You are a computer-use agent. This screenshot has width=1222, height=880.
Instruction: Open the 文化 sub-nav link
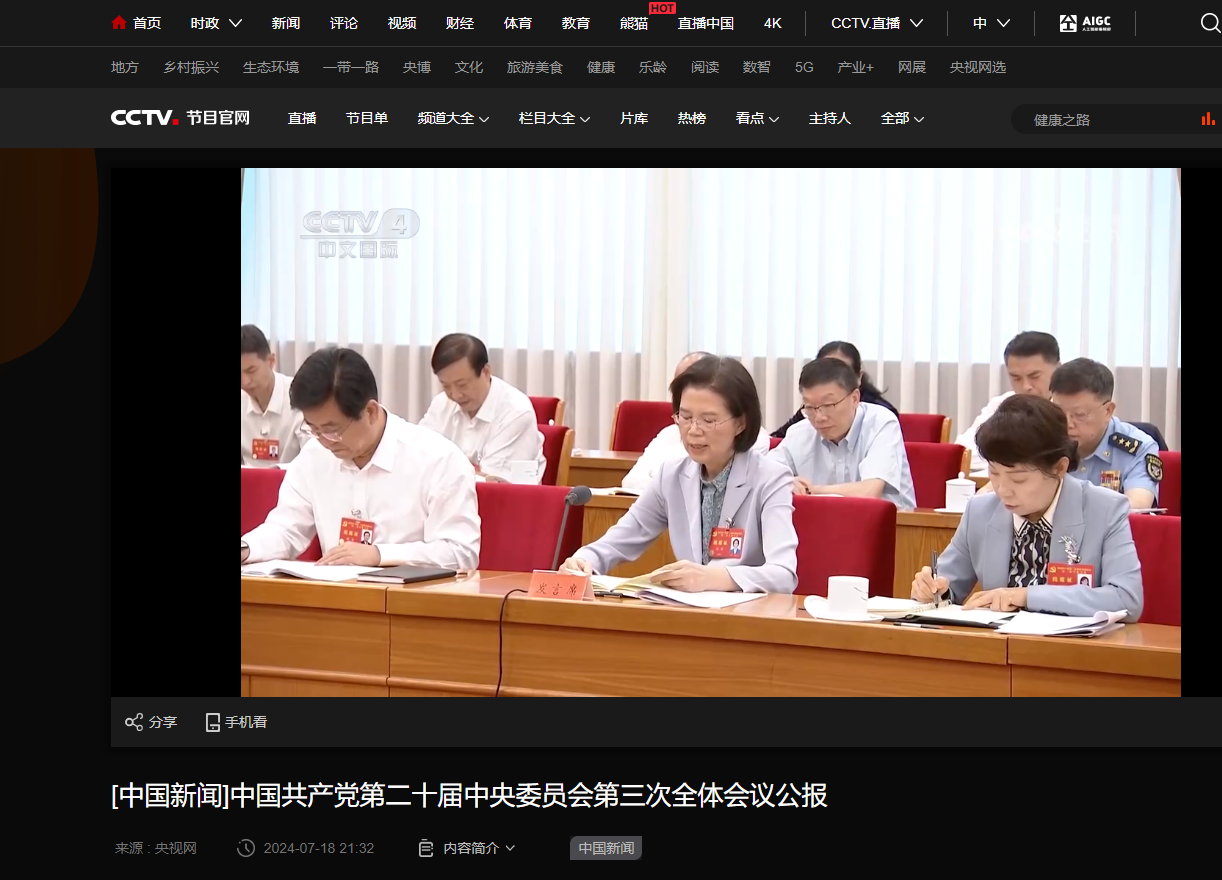pyautogui.click(x=469, y=67)
